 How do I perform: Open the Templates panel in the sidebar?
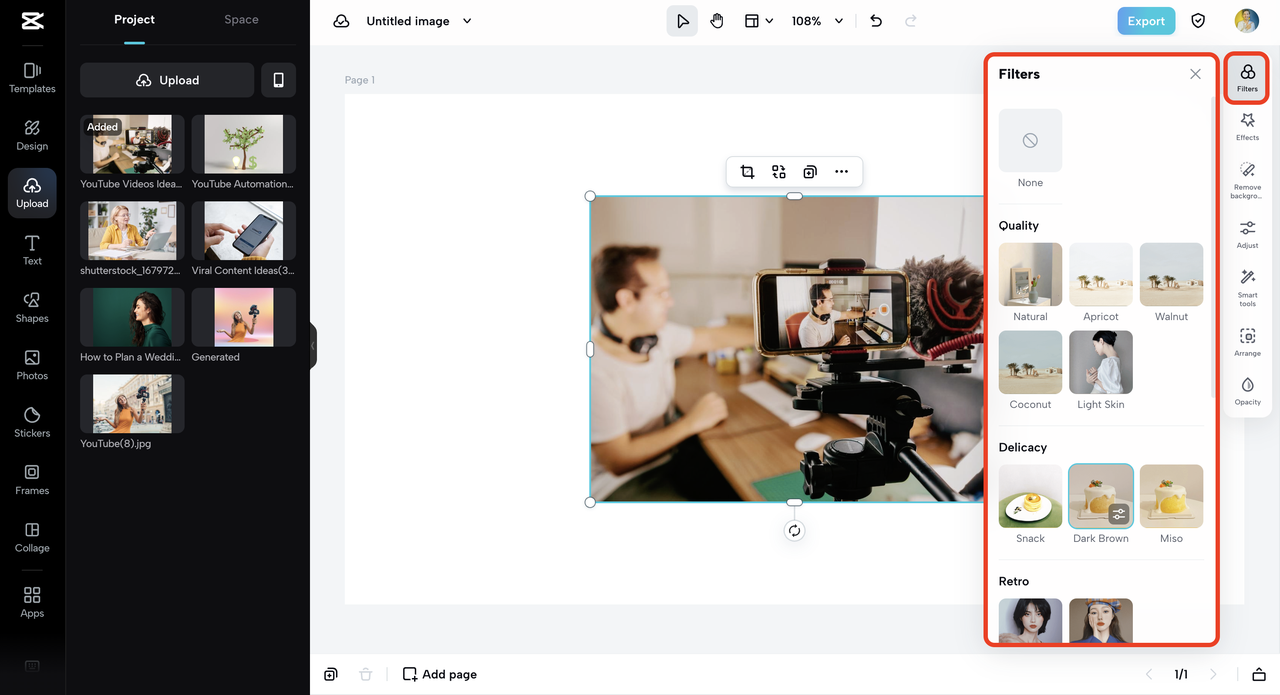pos(32,78)
